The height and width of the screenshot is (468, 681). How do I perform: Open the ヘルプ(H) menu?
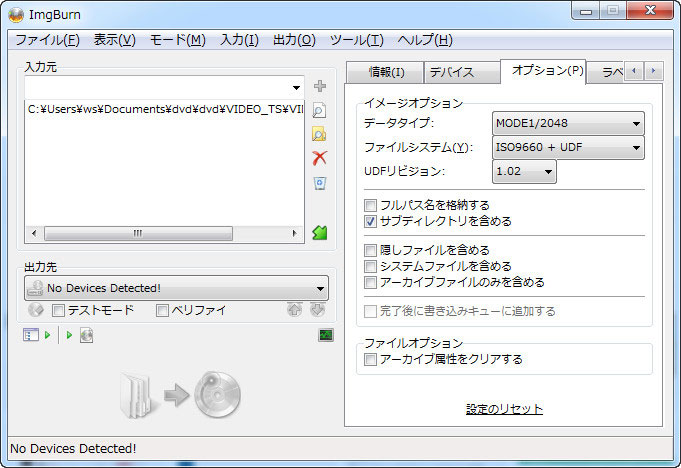tap(425, 40)
